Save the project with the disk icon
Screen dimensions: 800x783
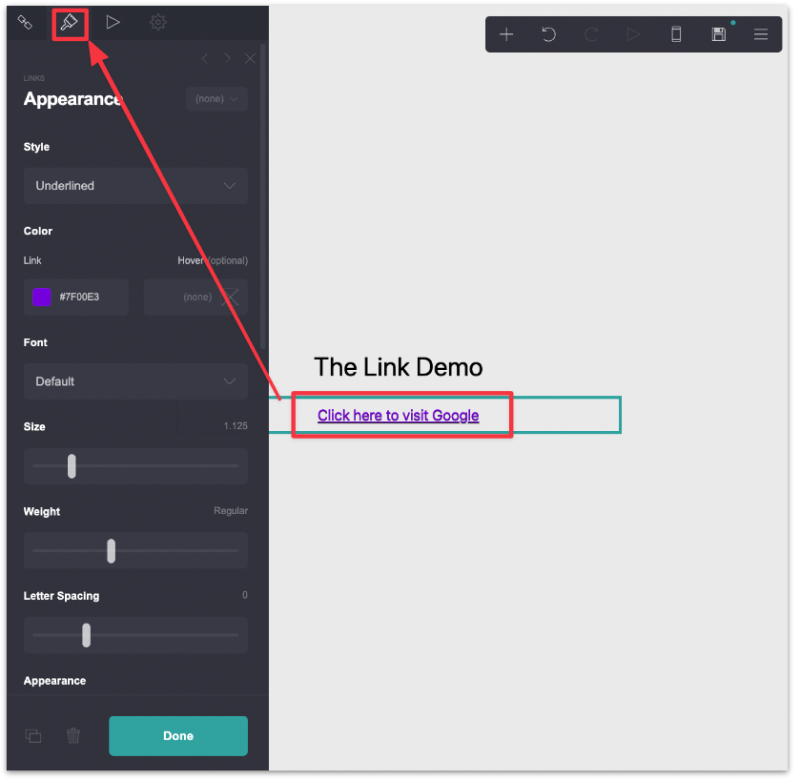point(718,33)
